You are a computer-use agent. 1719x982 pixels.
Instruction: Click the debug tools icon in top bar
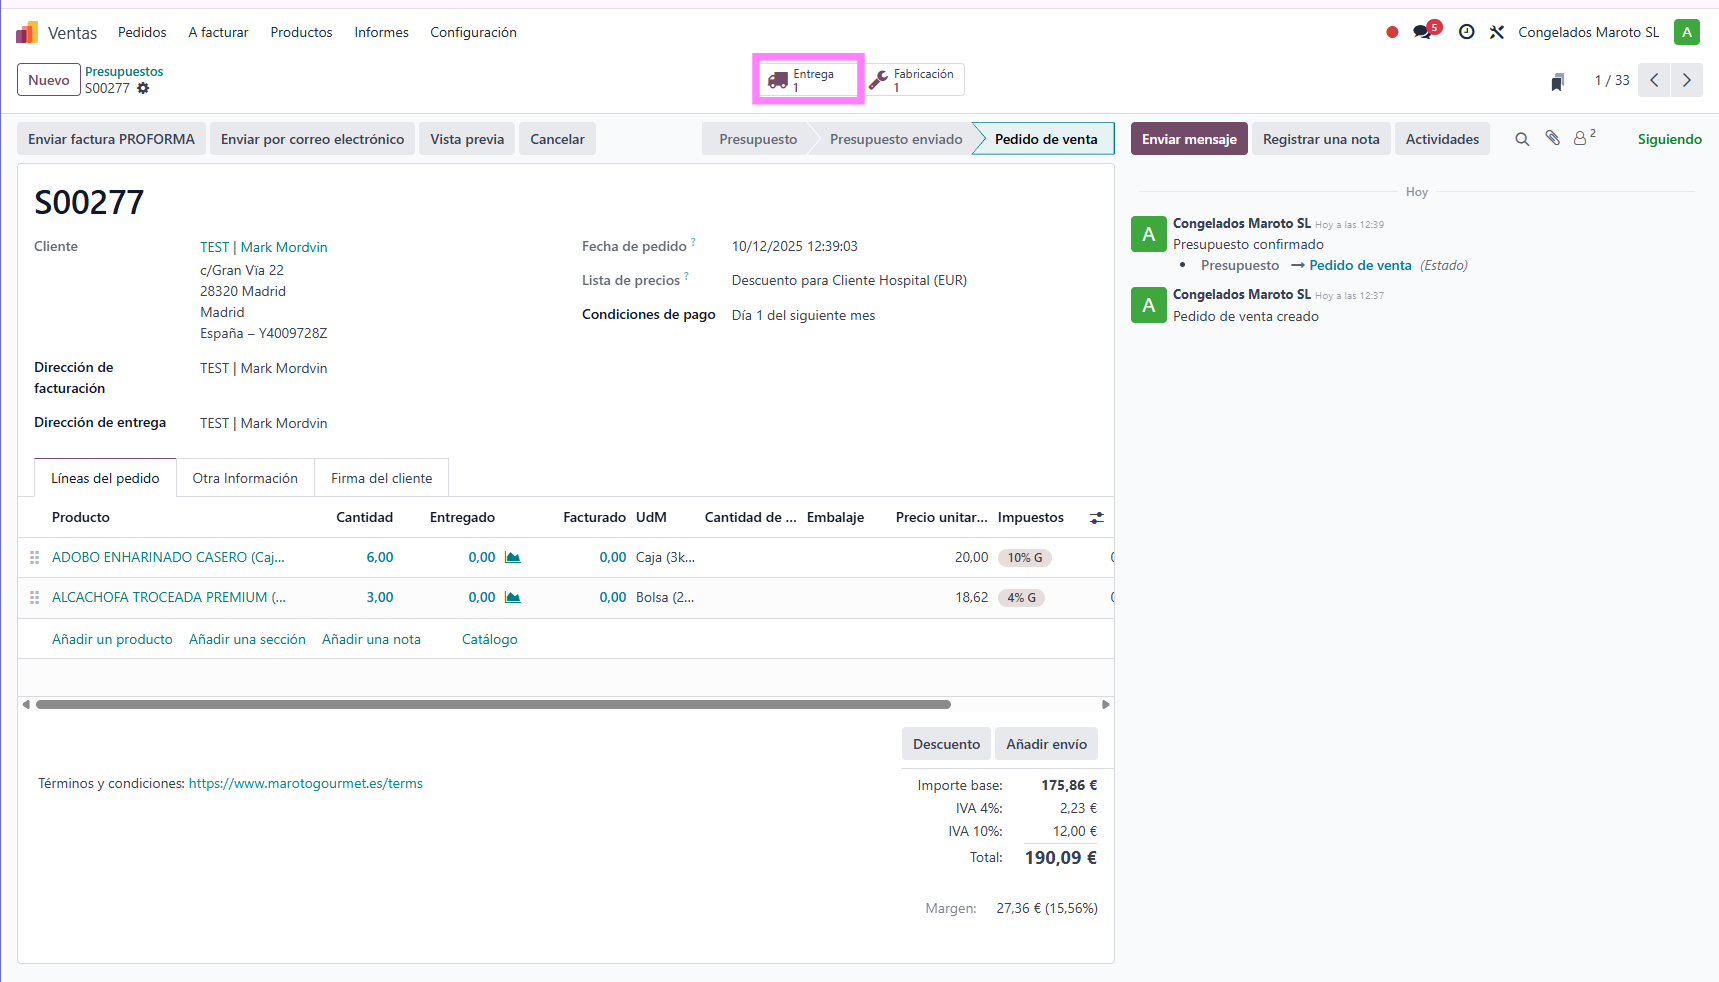click(x=1496, y=32)
